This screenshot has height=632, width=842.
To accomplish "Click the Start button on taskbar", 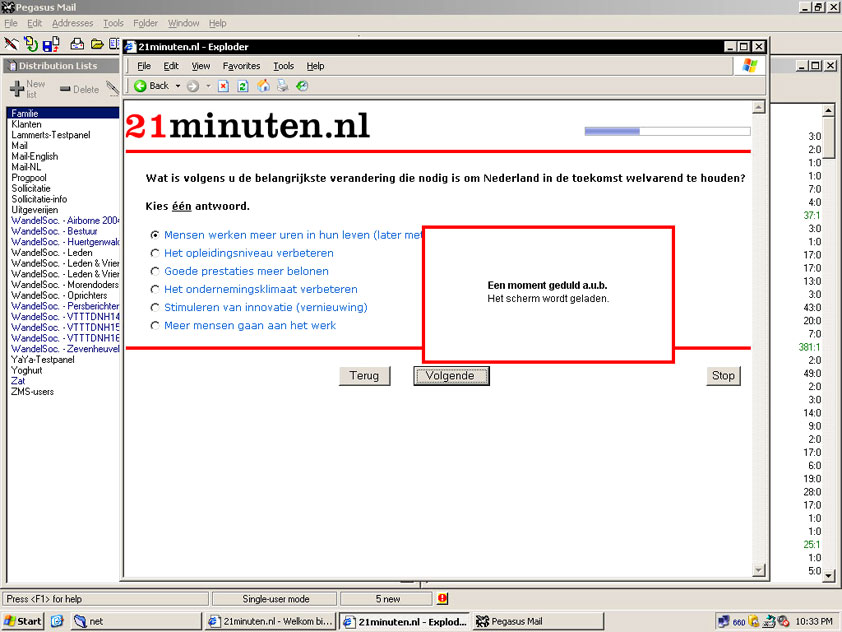I will [x=23, y=621].
